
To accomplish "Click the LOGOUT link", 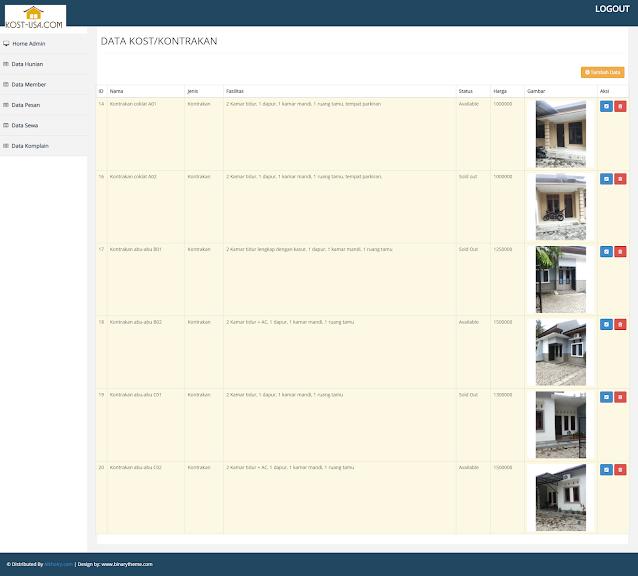I will click(x=612, y=9).
